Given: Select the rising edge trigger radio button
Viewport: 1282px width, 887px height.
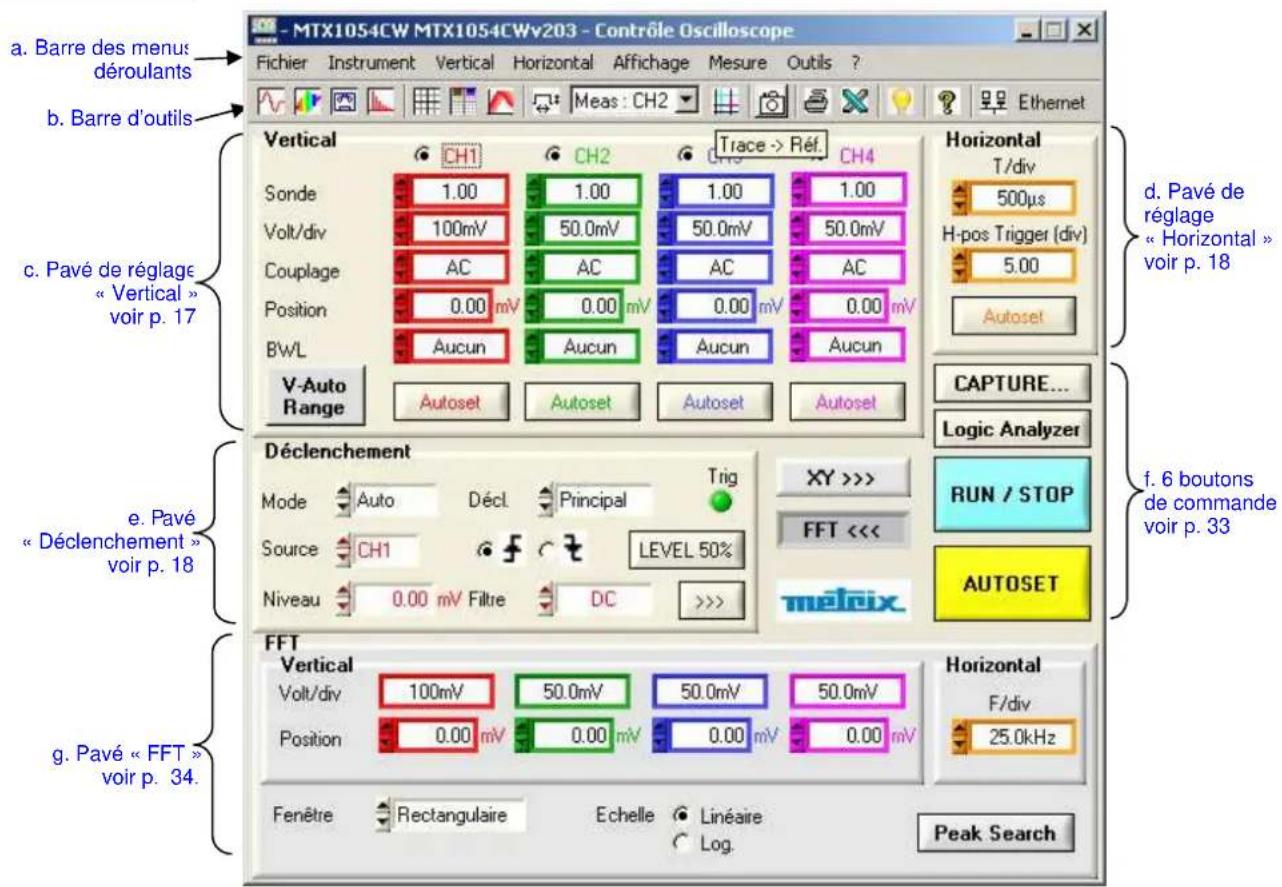Looking at the screenshot, I should pos(486,548).
